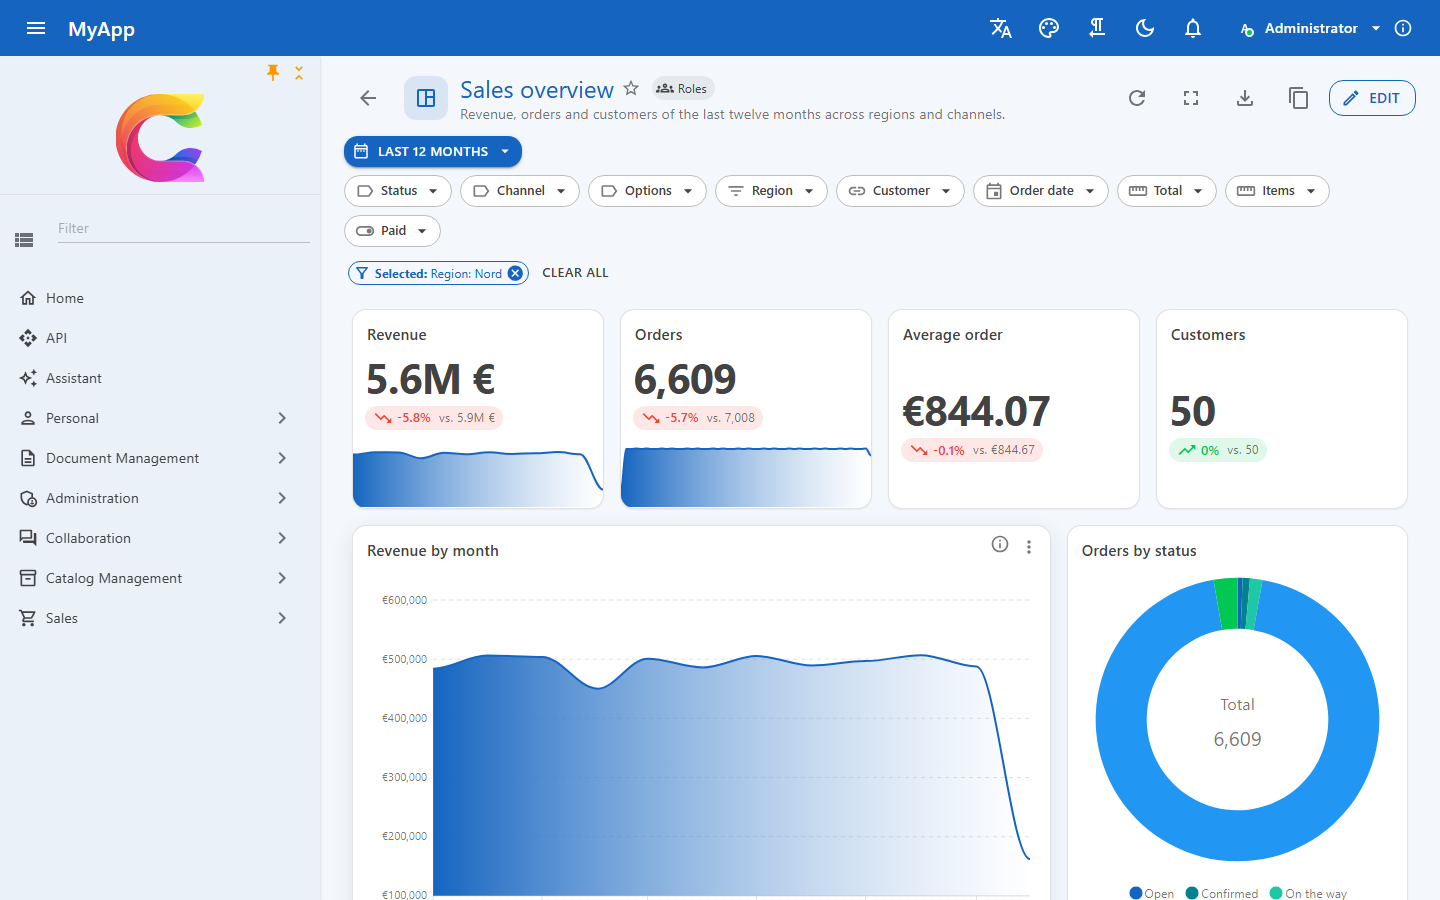1440x900 pixels.
Task: Refresh the Sales overview dashboard
Action: coord(1137,98)
